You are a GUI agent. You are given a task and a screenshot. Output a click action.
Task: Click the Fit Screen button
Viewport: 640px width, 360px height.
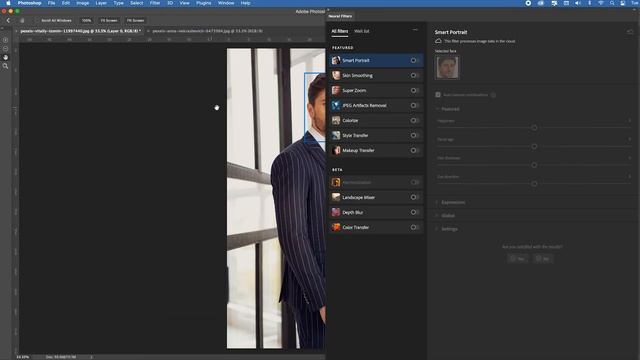coord(109,20)
